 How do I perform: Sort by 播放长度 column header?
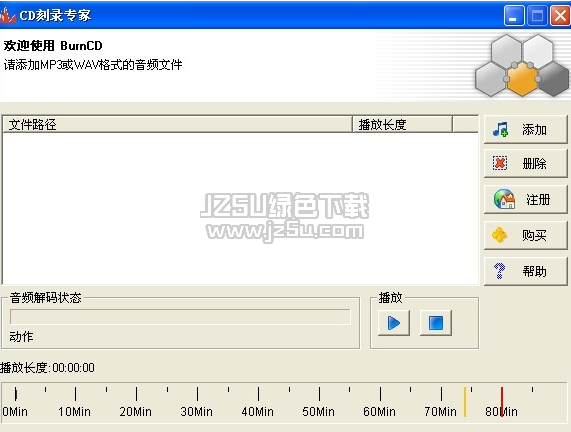402,125
